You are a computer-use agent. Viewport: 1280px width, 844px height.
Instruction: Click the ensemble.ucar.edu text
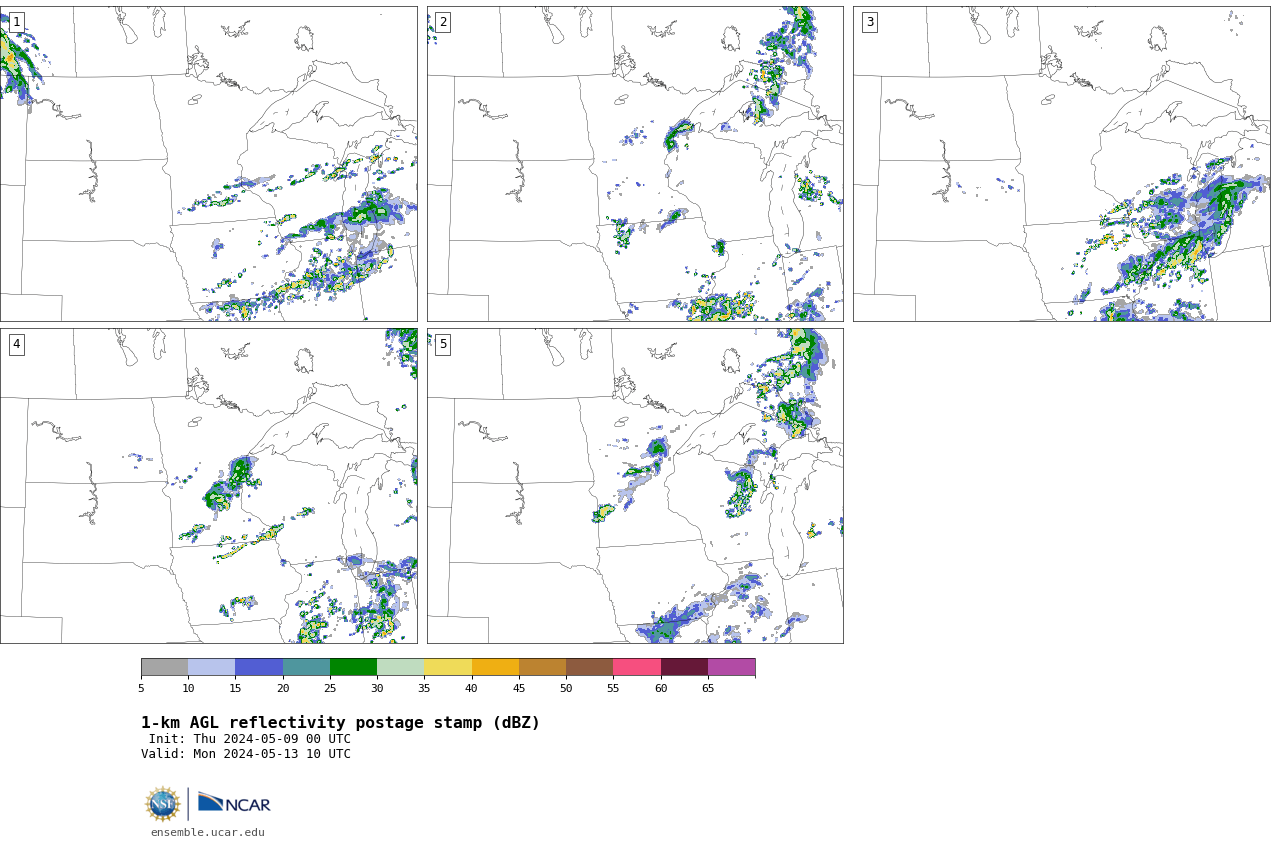click(x=208, y=832)
